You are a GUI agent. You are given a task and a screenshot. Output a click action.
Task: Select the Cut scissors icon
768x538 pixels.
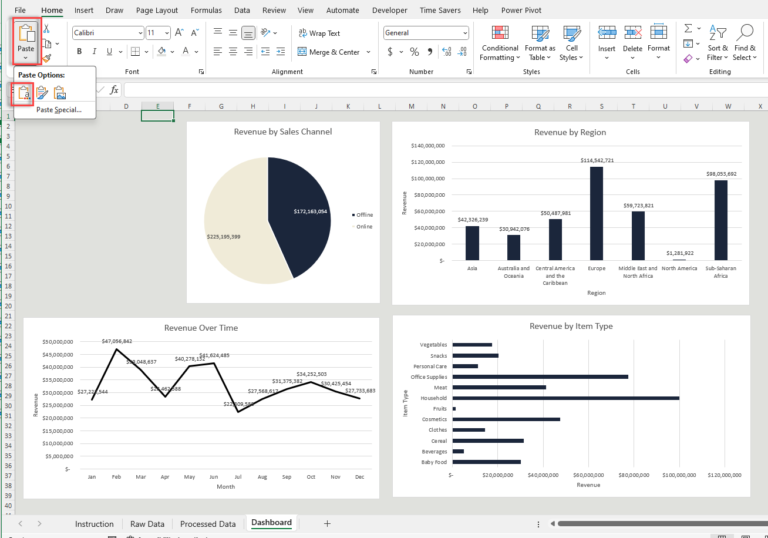[47, 29]
